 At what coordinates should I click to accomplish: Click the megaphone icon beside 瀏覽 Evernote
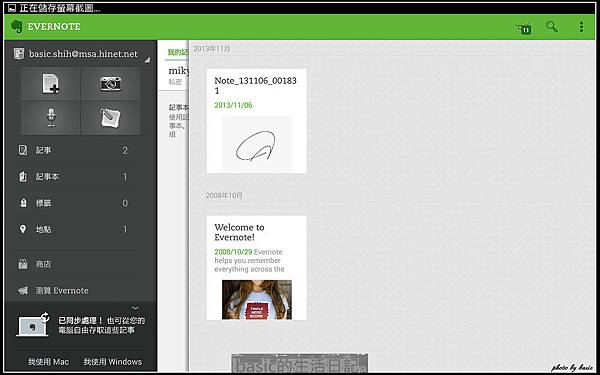click(23, 291)
